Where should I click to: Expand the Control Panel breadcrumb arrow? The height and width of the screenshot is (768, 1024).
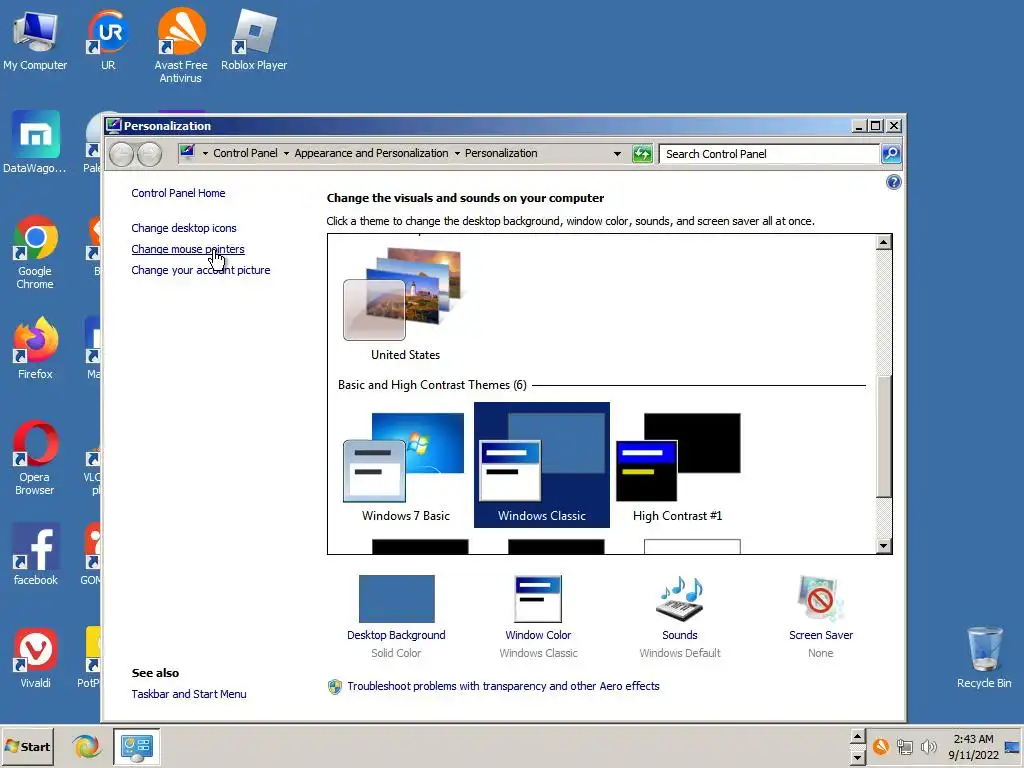tap(286, 153)
